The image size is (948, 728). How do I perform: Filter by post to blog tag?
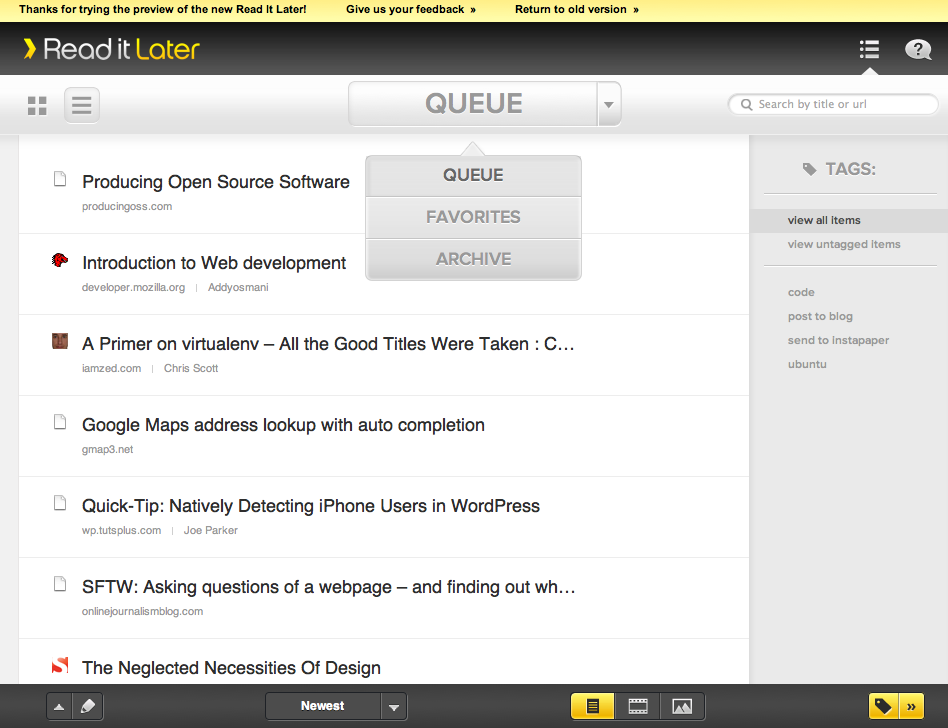[820, 316]
